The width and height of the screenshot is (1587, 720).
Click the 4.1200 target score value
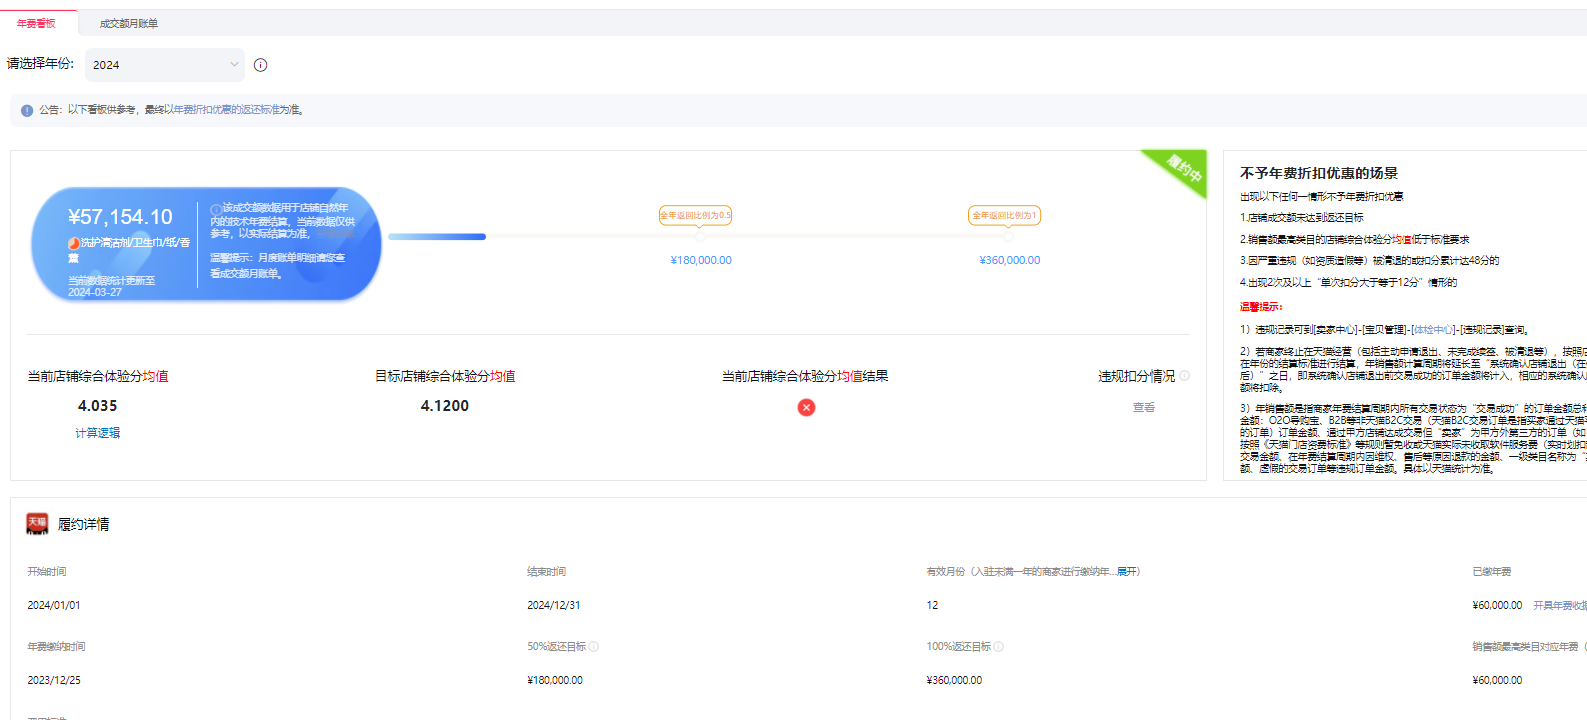[445, 406]
